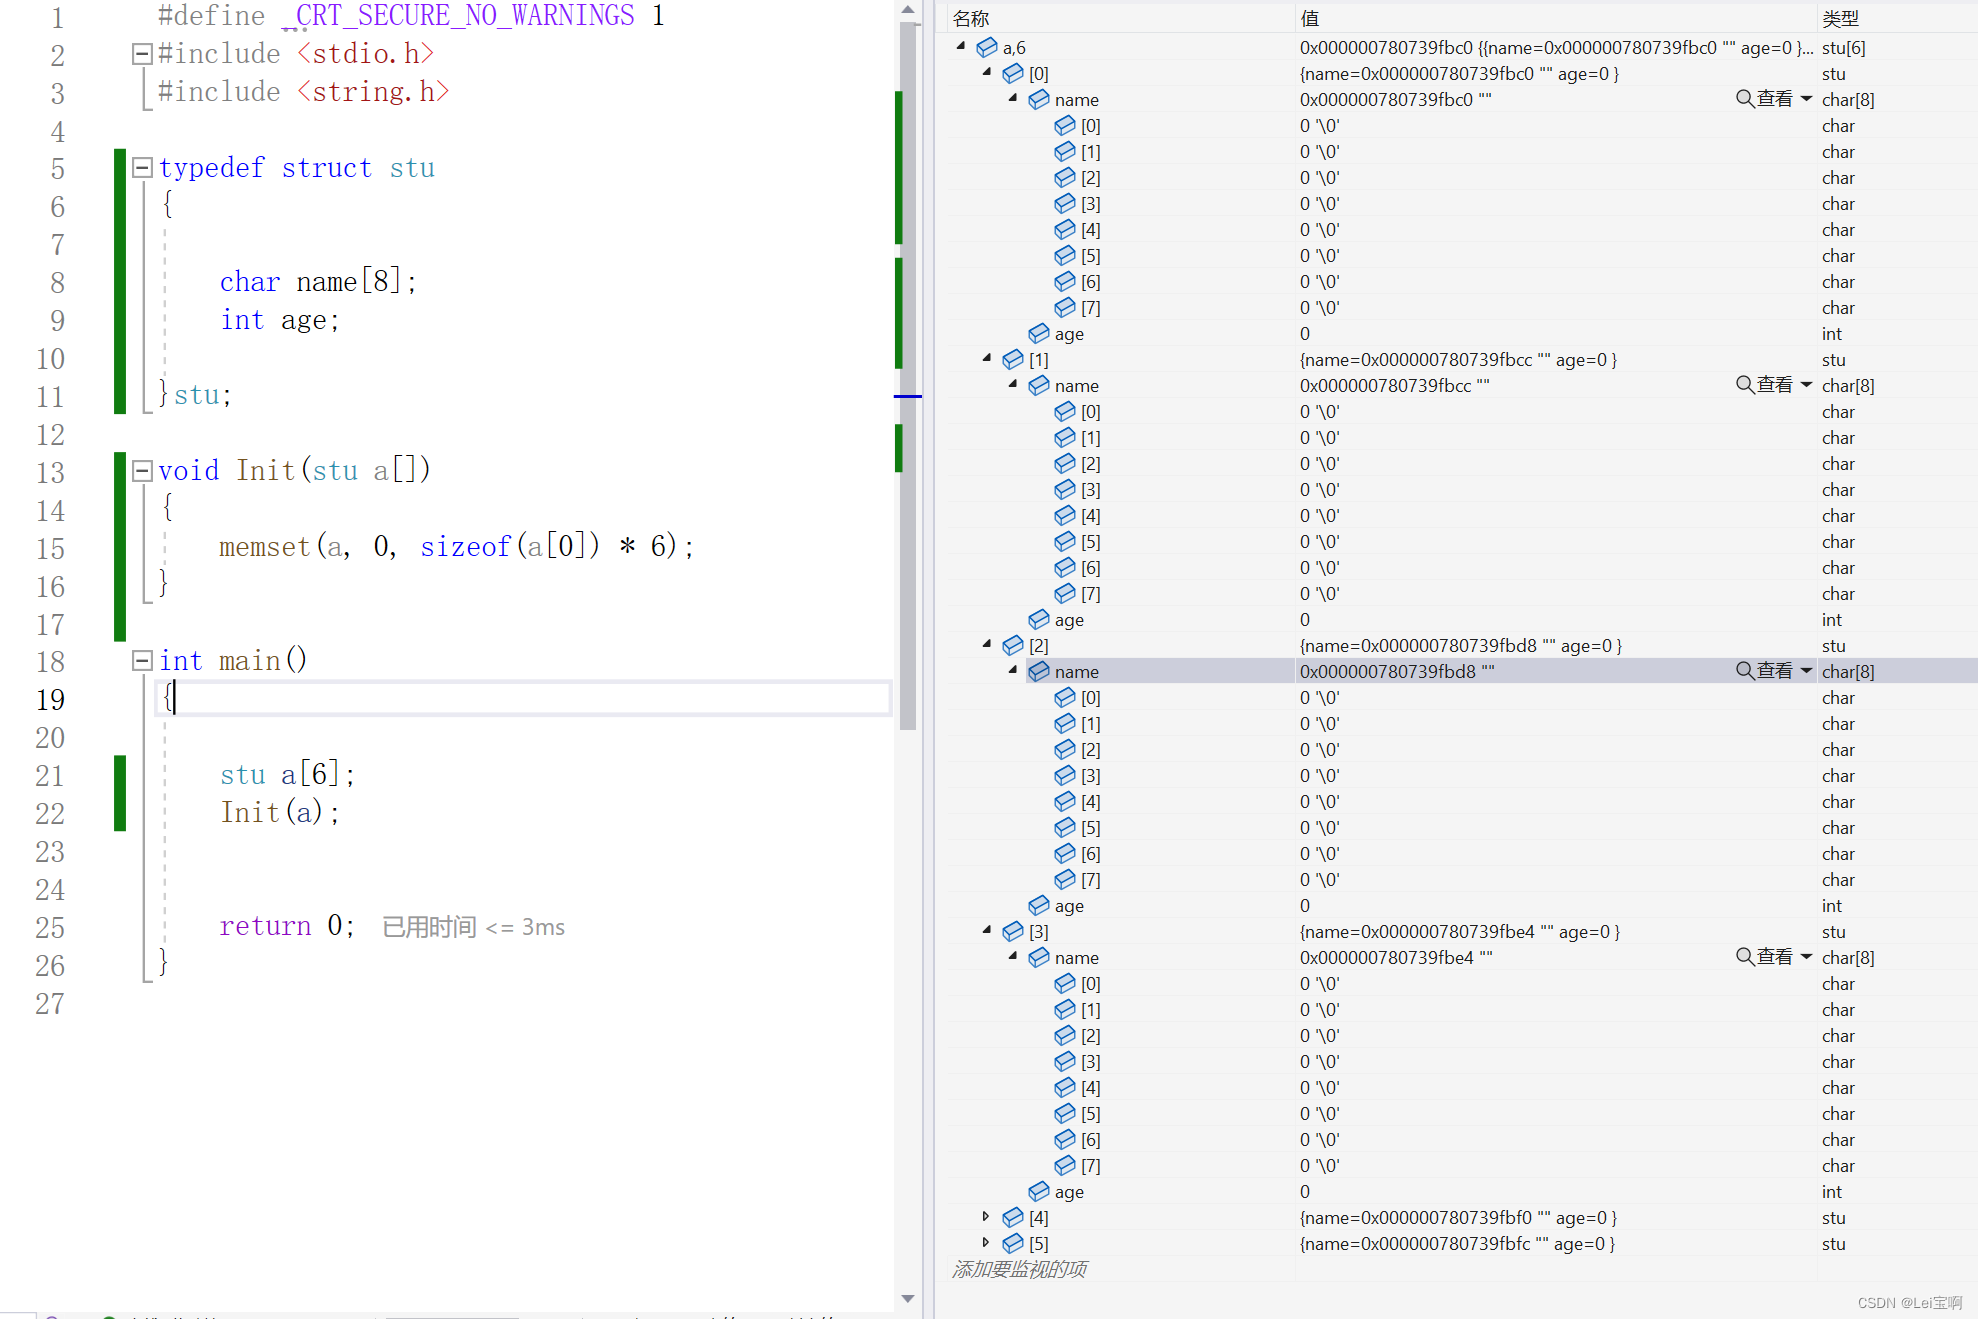This screenshot has width=1978, height=1319.
Task: Click the elapsed time hint 已用时间 <= 3ms
Action: 473,927
